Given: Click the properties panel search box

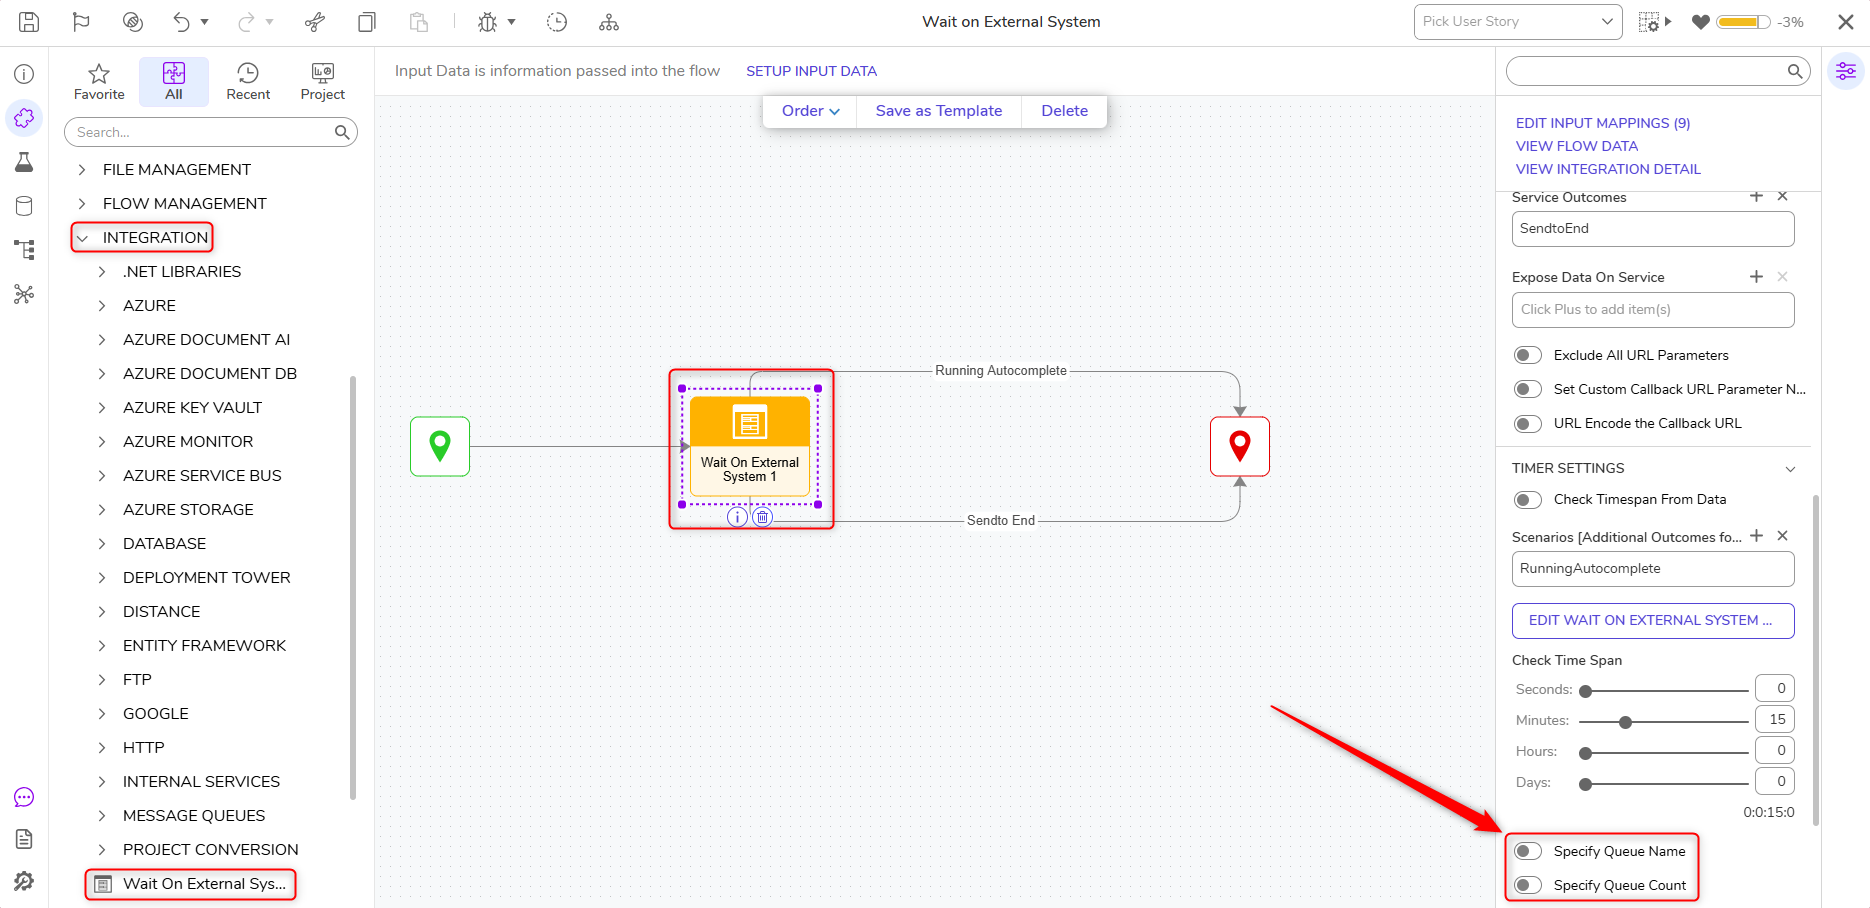Looking at the screenshot, I should (x=1658, y=71).
